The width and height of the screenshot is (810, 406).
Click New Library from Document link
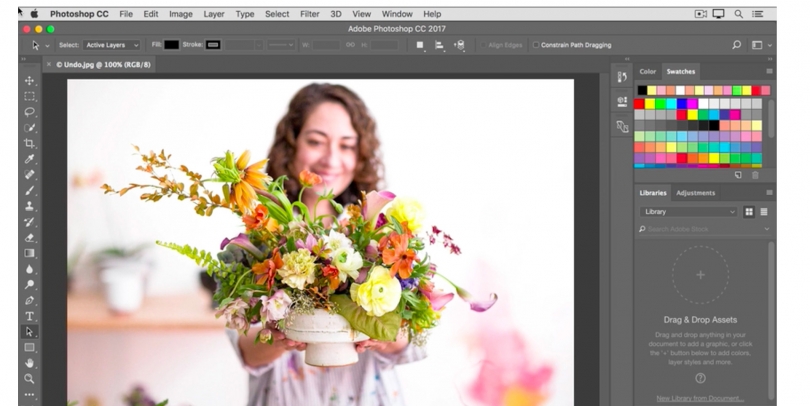pos(700,398)
